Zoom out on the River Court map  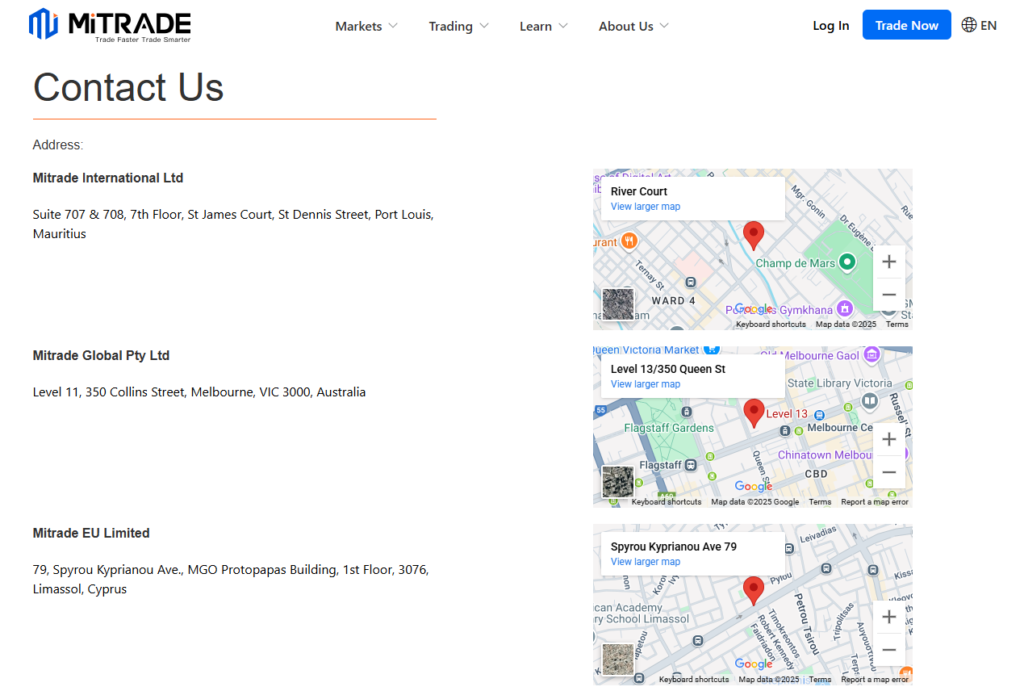pos(889,295)
